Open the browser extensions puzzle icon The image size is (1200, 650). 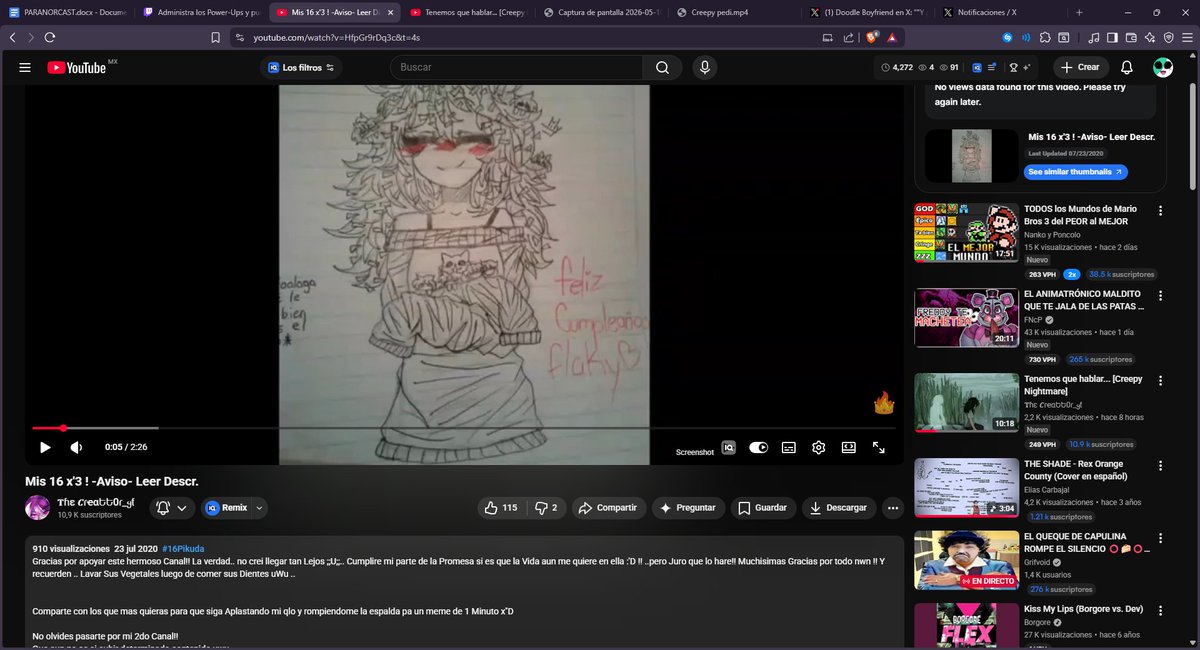(1044, 37)
